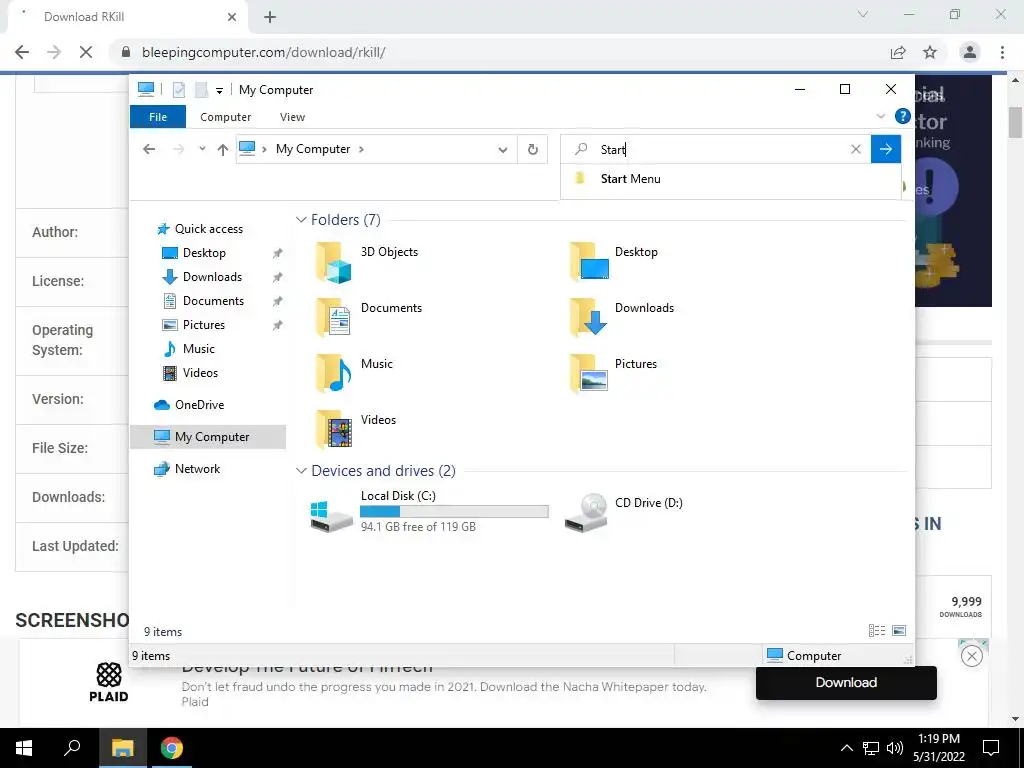Refresh the My Computer view
The height and width of the screenshot is (768, 1024).
tap(533, 150)
